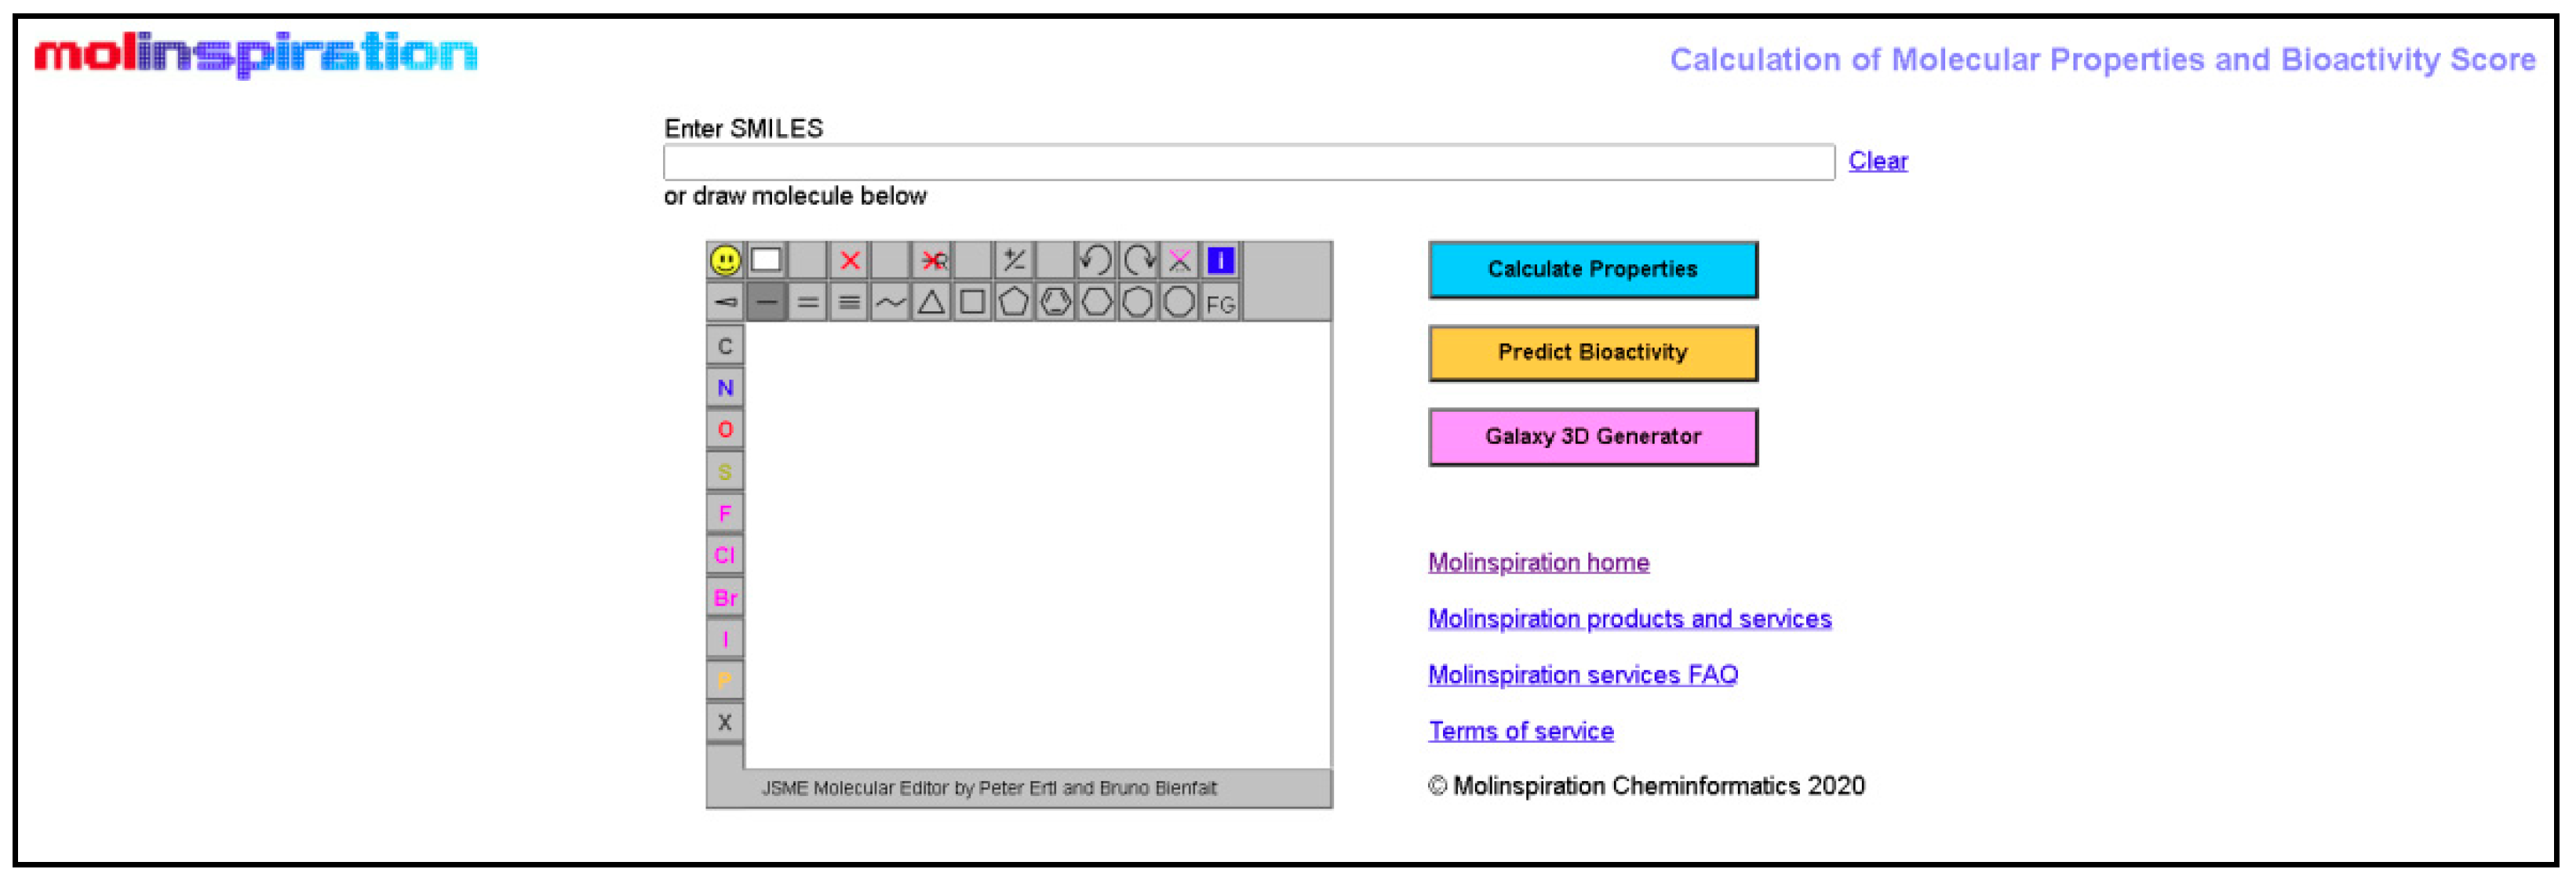
Task: Select the carbon C atom button
Action: point(725,346)
